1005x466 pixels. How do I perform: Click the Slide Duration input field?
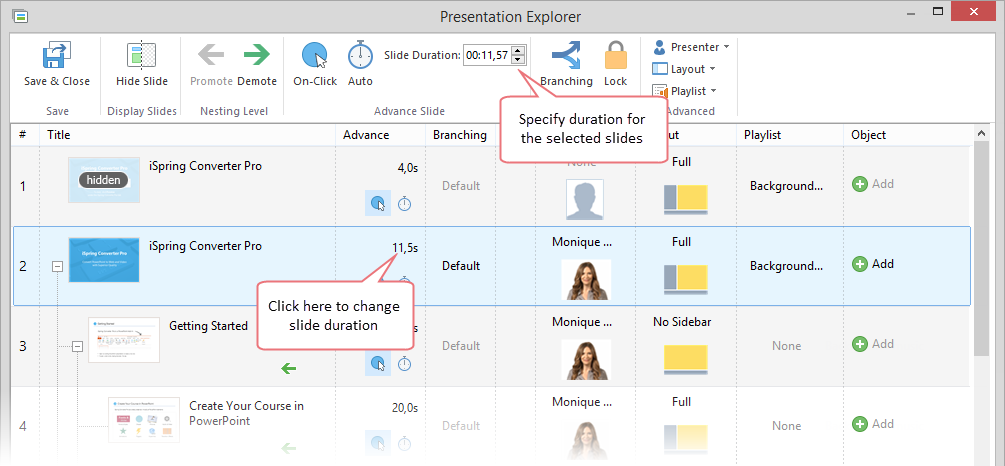click(x=486, y=55)
